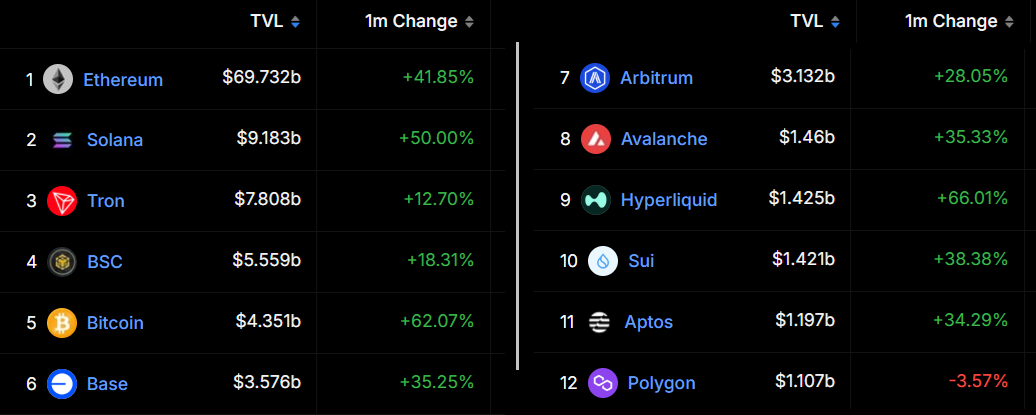Sort right table by 1m Change
Viewport: 1036px width, 415px height.
959,21
